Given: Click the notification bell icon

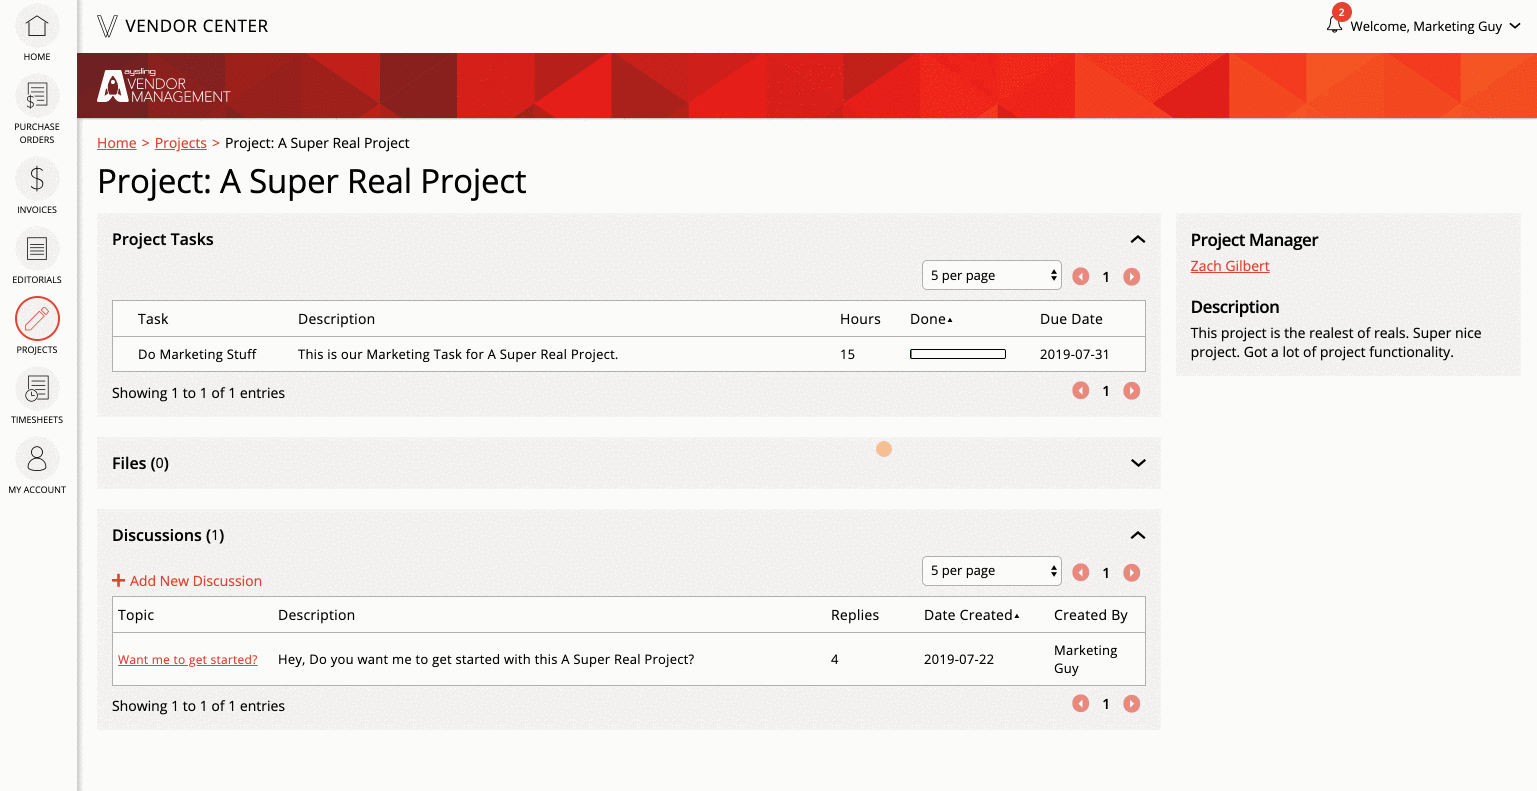Looking at the screenshot, I should point(1334,25).
